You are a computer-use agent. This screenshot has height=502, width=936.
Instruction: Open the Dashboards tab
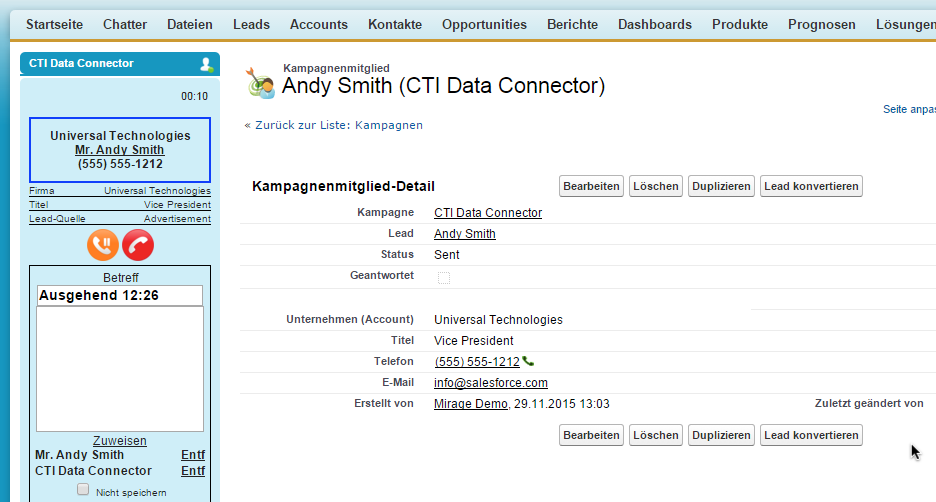655,24
